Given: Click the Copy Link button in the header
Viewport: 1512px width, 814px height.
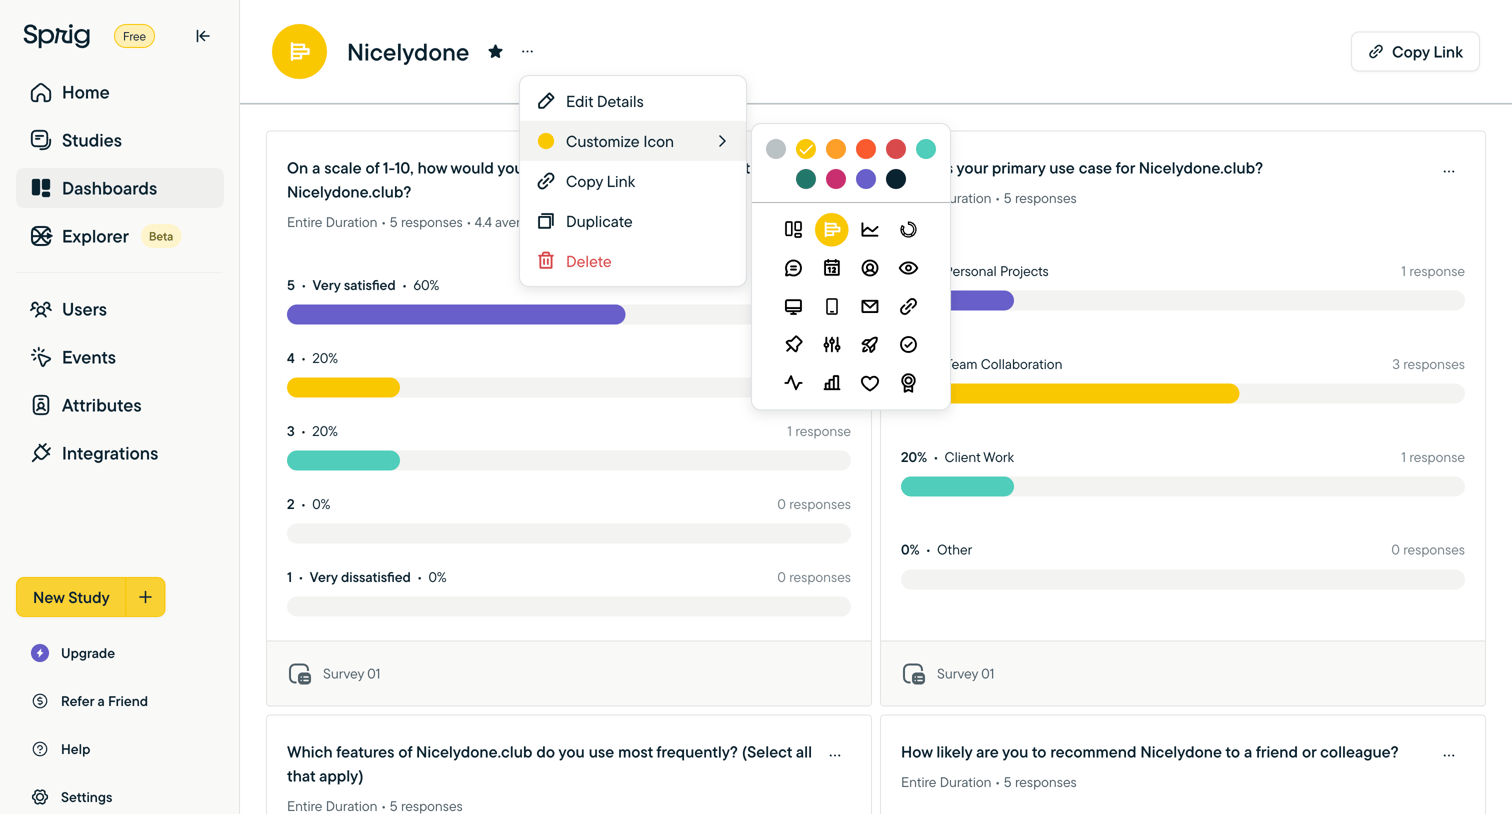Looking at the screenshot, I should pos(1415,52).
